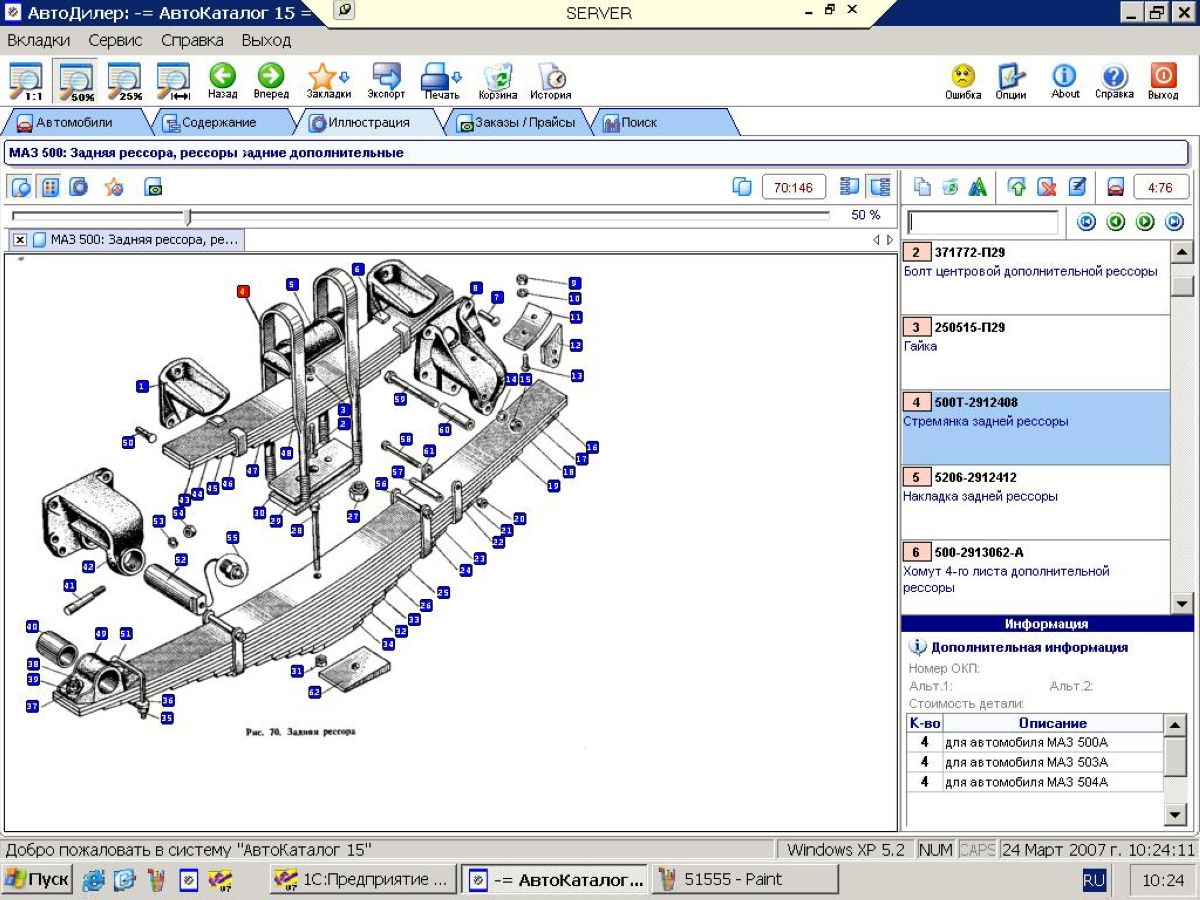The height and width of the screenshot is (900, 1200).
Task: Open Справка help icon
Action: 1114,81
